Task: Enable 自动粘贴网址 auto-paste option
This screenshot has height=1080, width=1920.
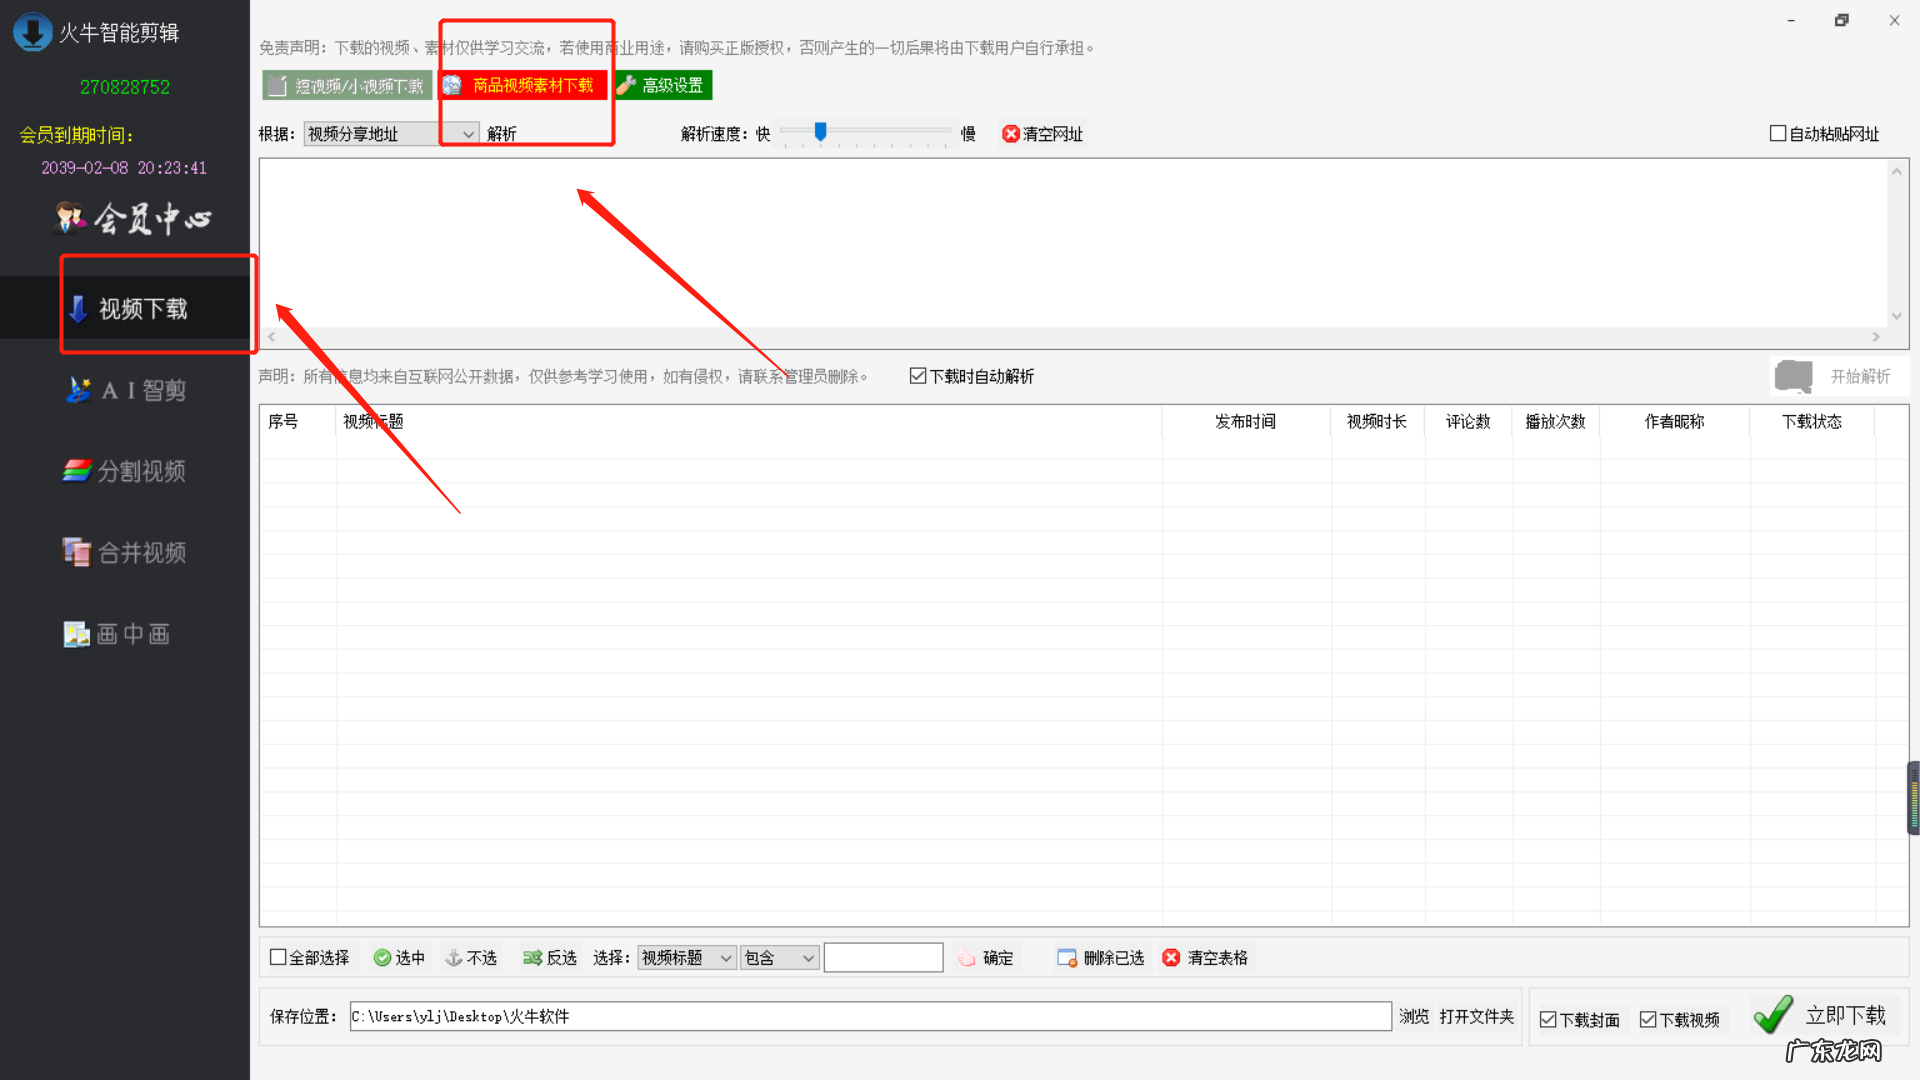Action: (x=1778, y=132)
